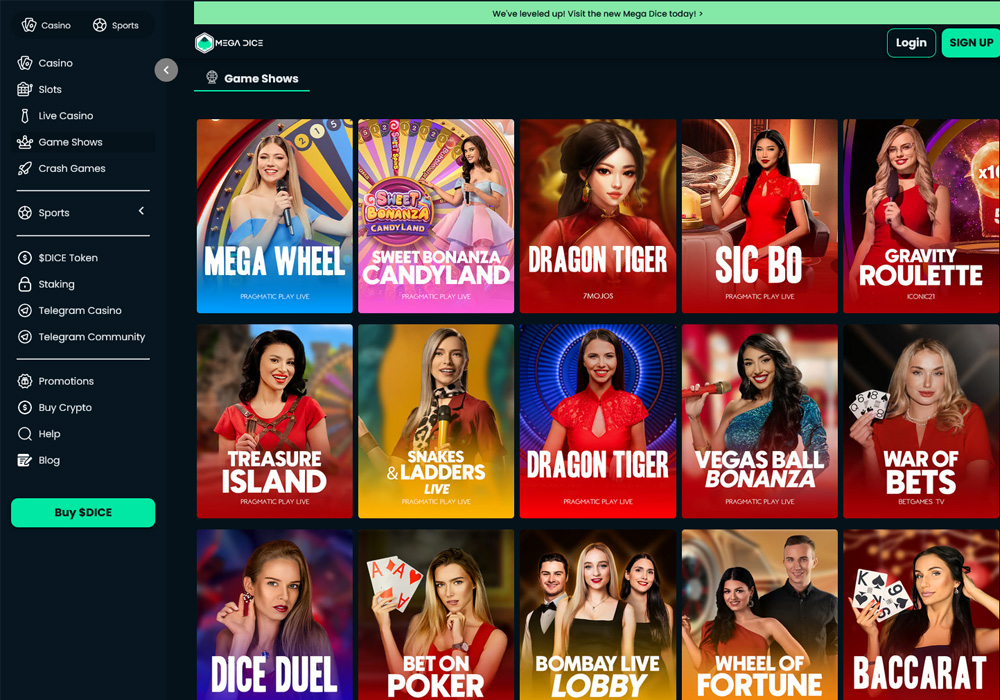Click the Buy $DICE button
Image resolution: width=1000 pixels, height=700 pixels.
tap(83, 513)
